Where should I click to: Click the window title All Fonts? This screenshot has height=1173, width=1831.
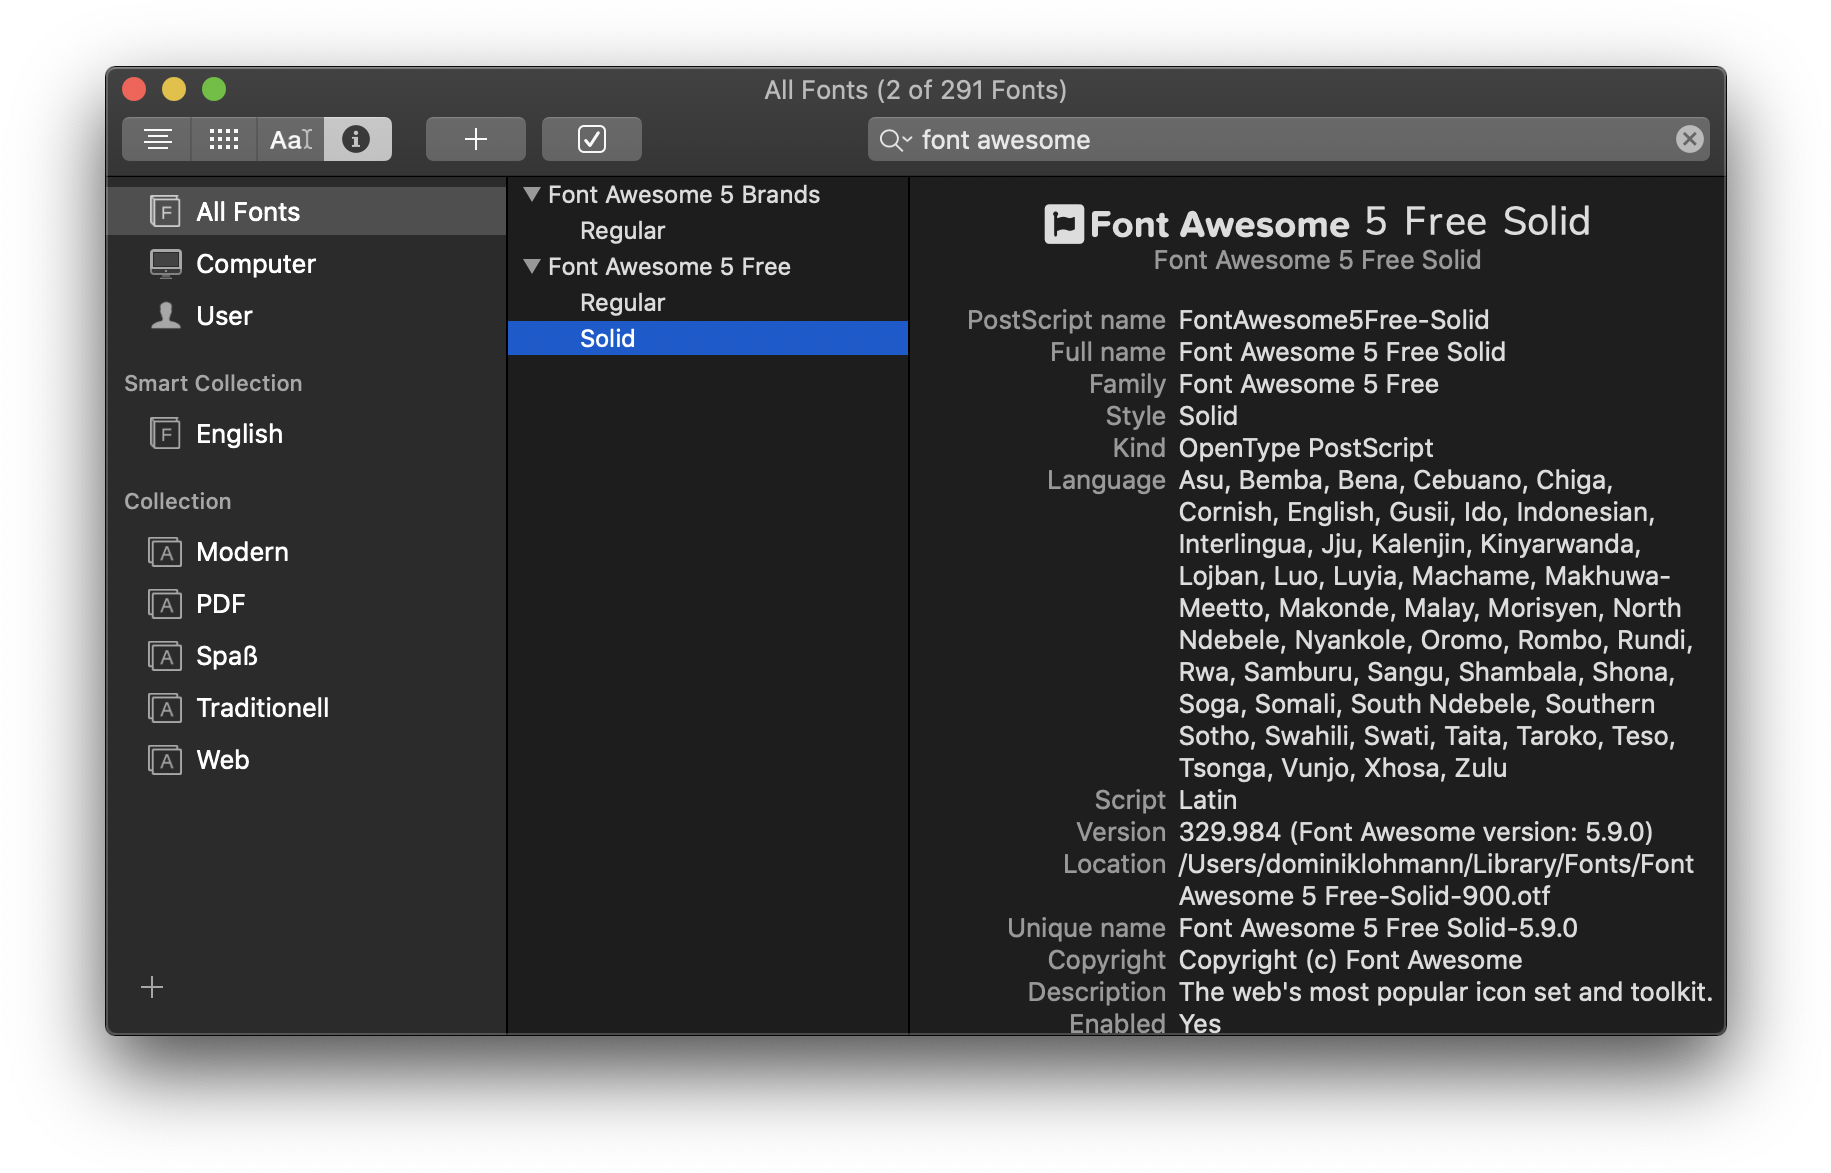915,90
